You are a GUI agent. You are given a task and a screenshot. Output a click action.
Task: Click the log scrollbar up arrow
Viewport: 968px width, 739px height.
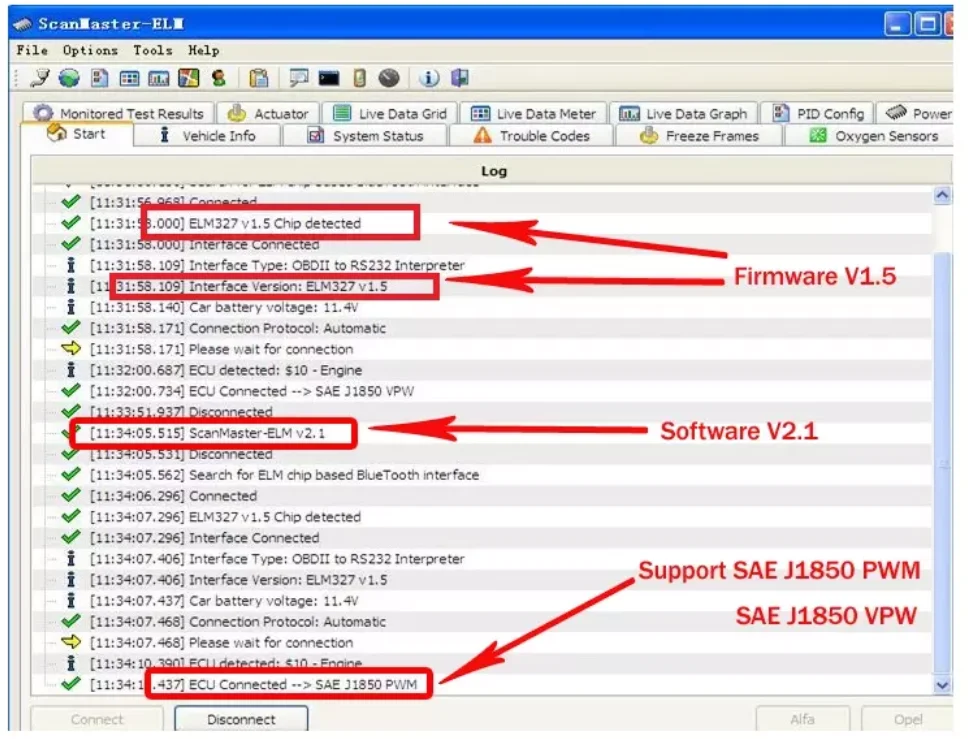942,196
